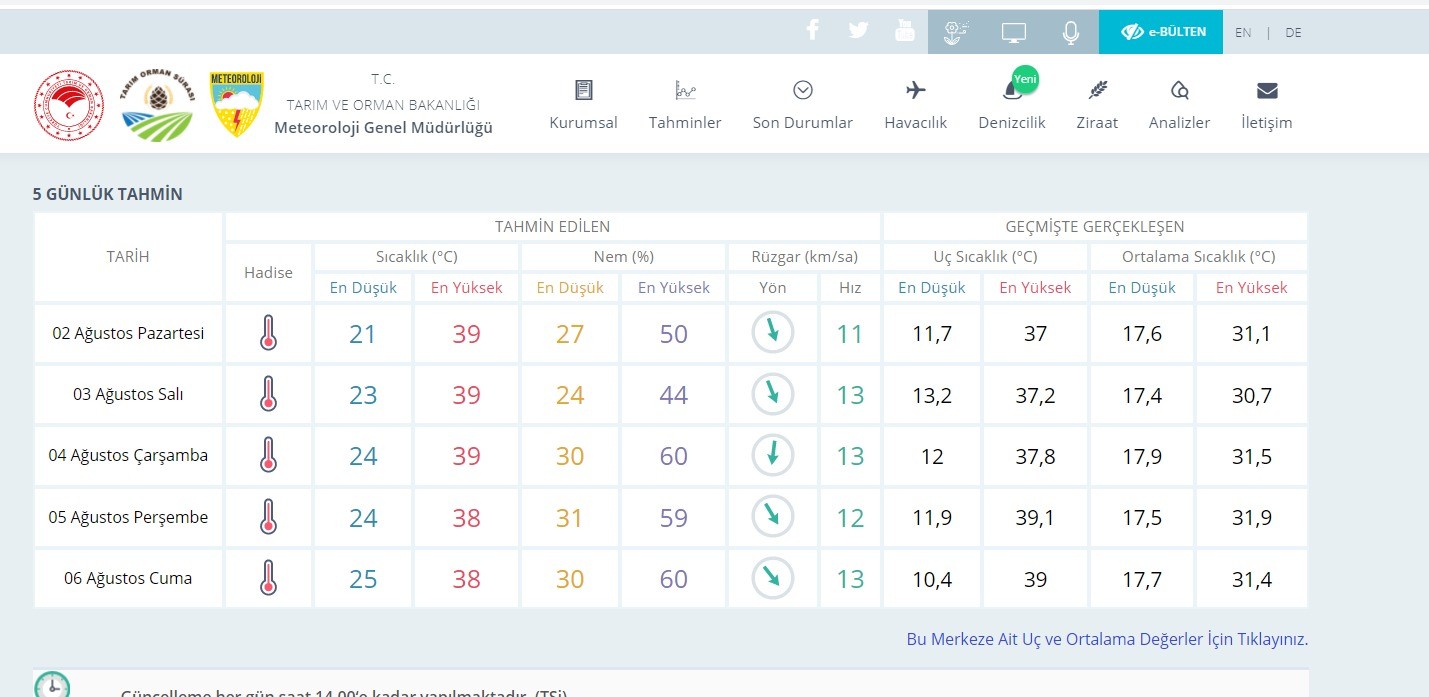Switch language to DE
This screenshot has height=697, width=1429.
tap(1293, 32)
